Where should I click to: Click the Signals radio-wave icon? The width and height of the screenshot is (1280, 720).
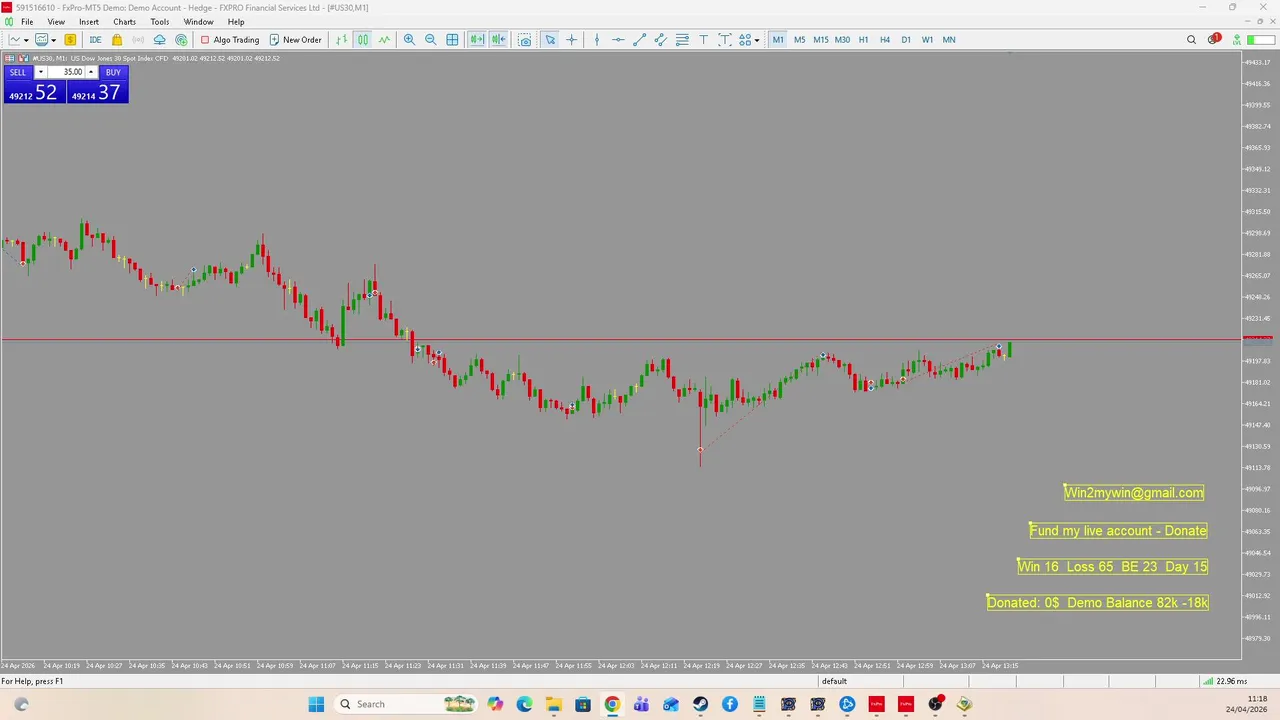(138, 40)
